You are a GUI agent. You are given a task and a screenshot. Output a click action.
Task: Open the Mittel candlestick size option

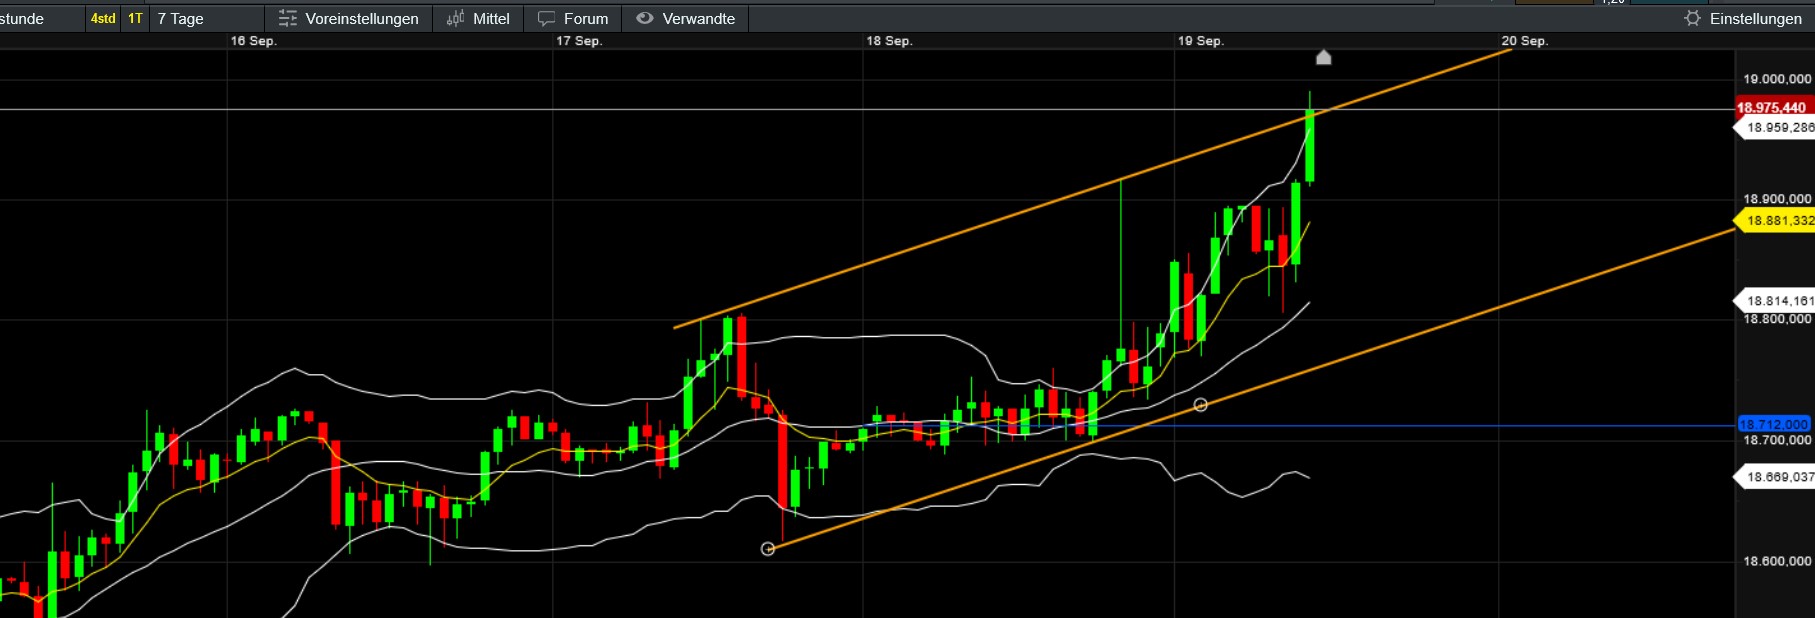[478, 18]
